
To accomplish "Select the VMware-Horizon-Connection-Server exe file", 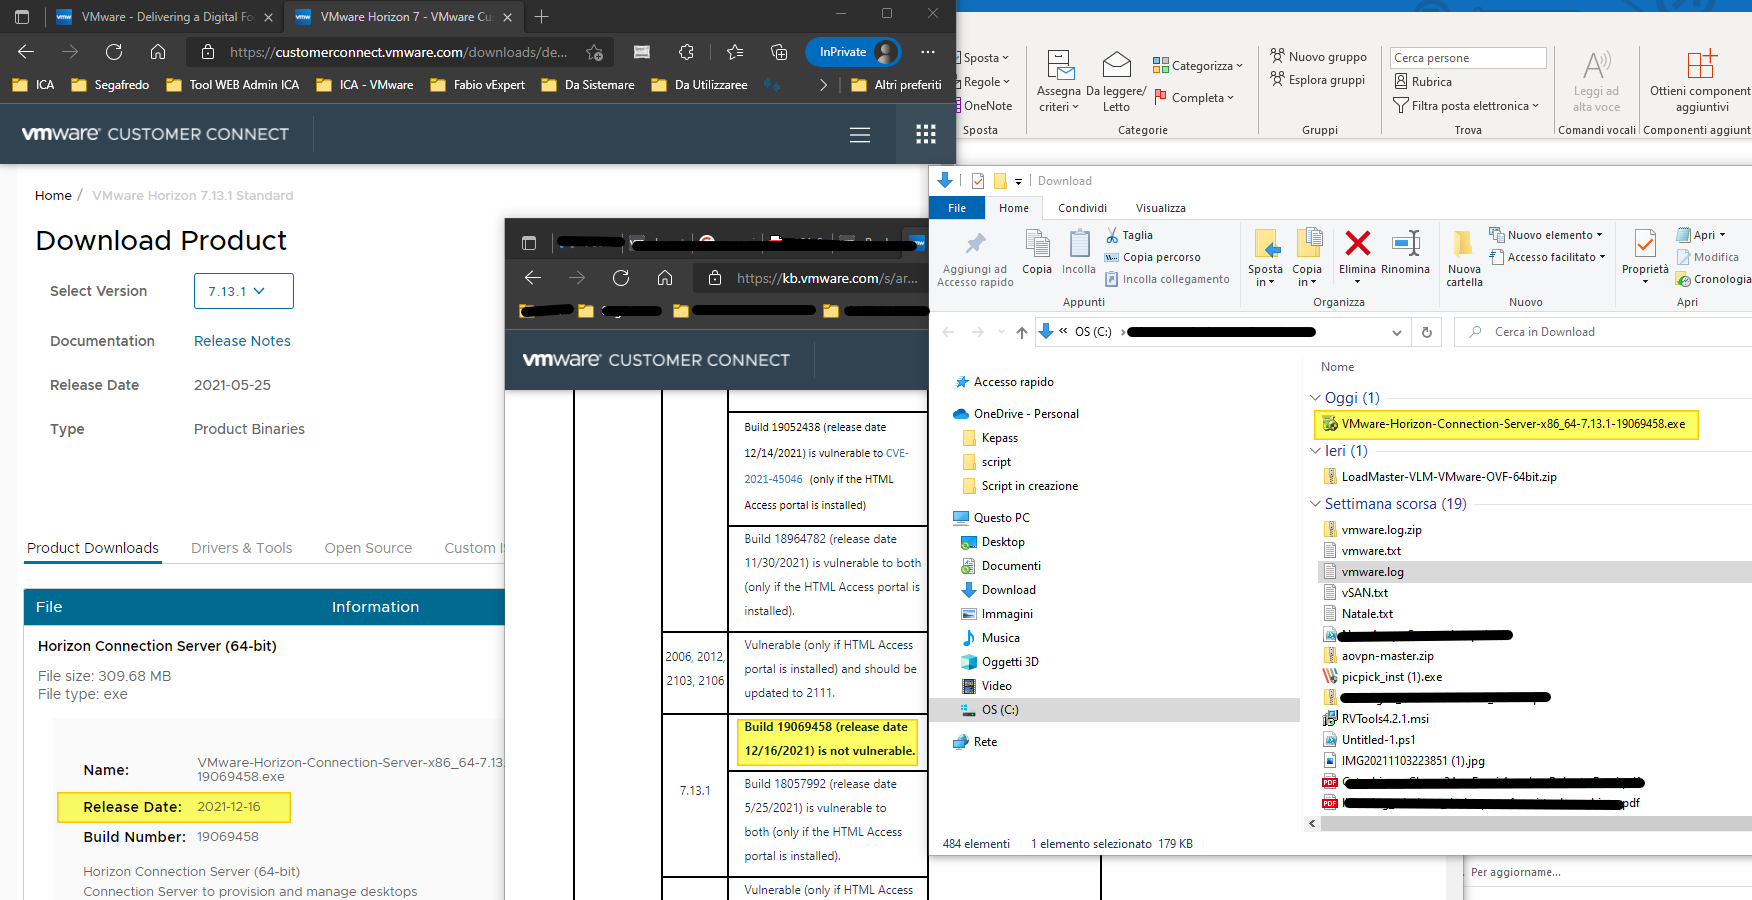I will (1506, 424).
